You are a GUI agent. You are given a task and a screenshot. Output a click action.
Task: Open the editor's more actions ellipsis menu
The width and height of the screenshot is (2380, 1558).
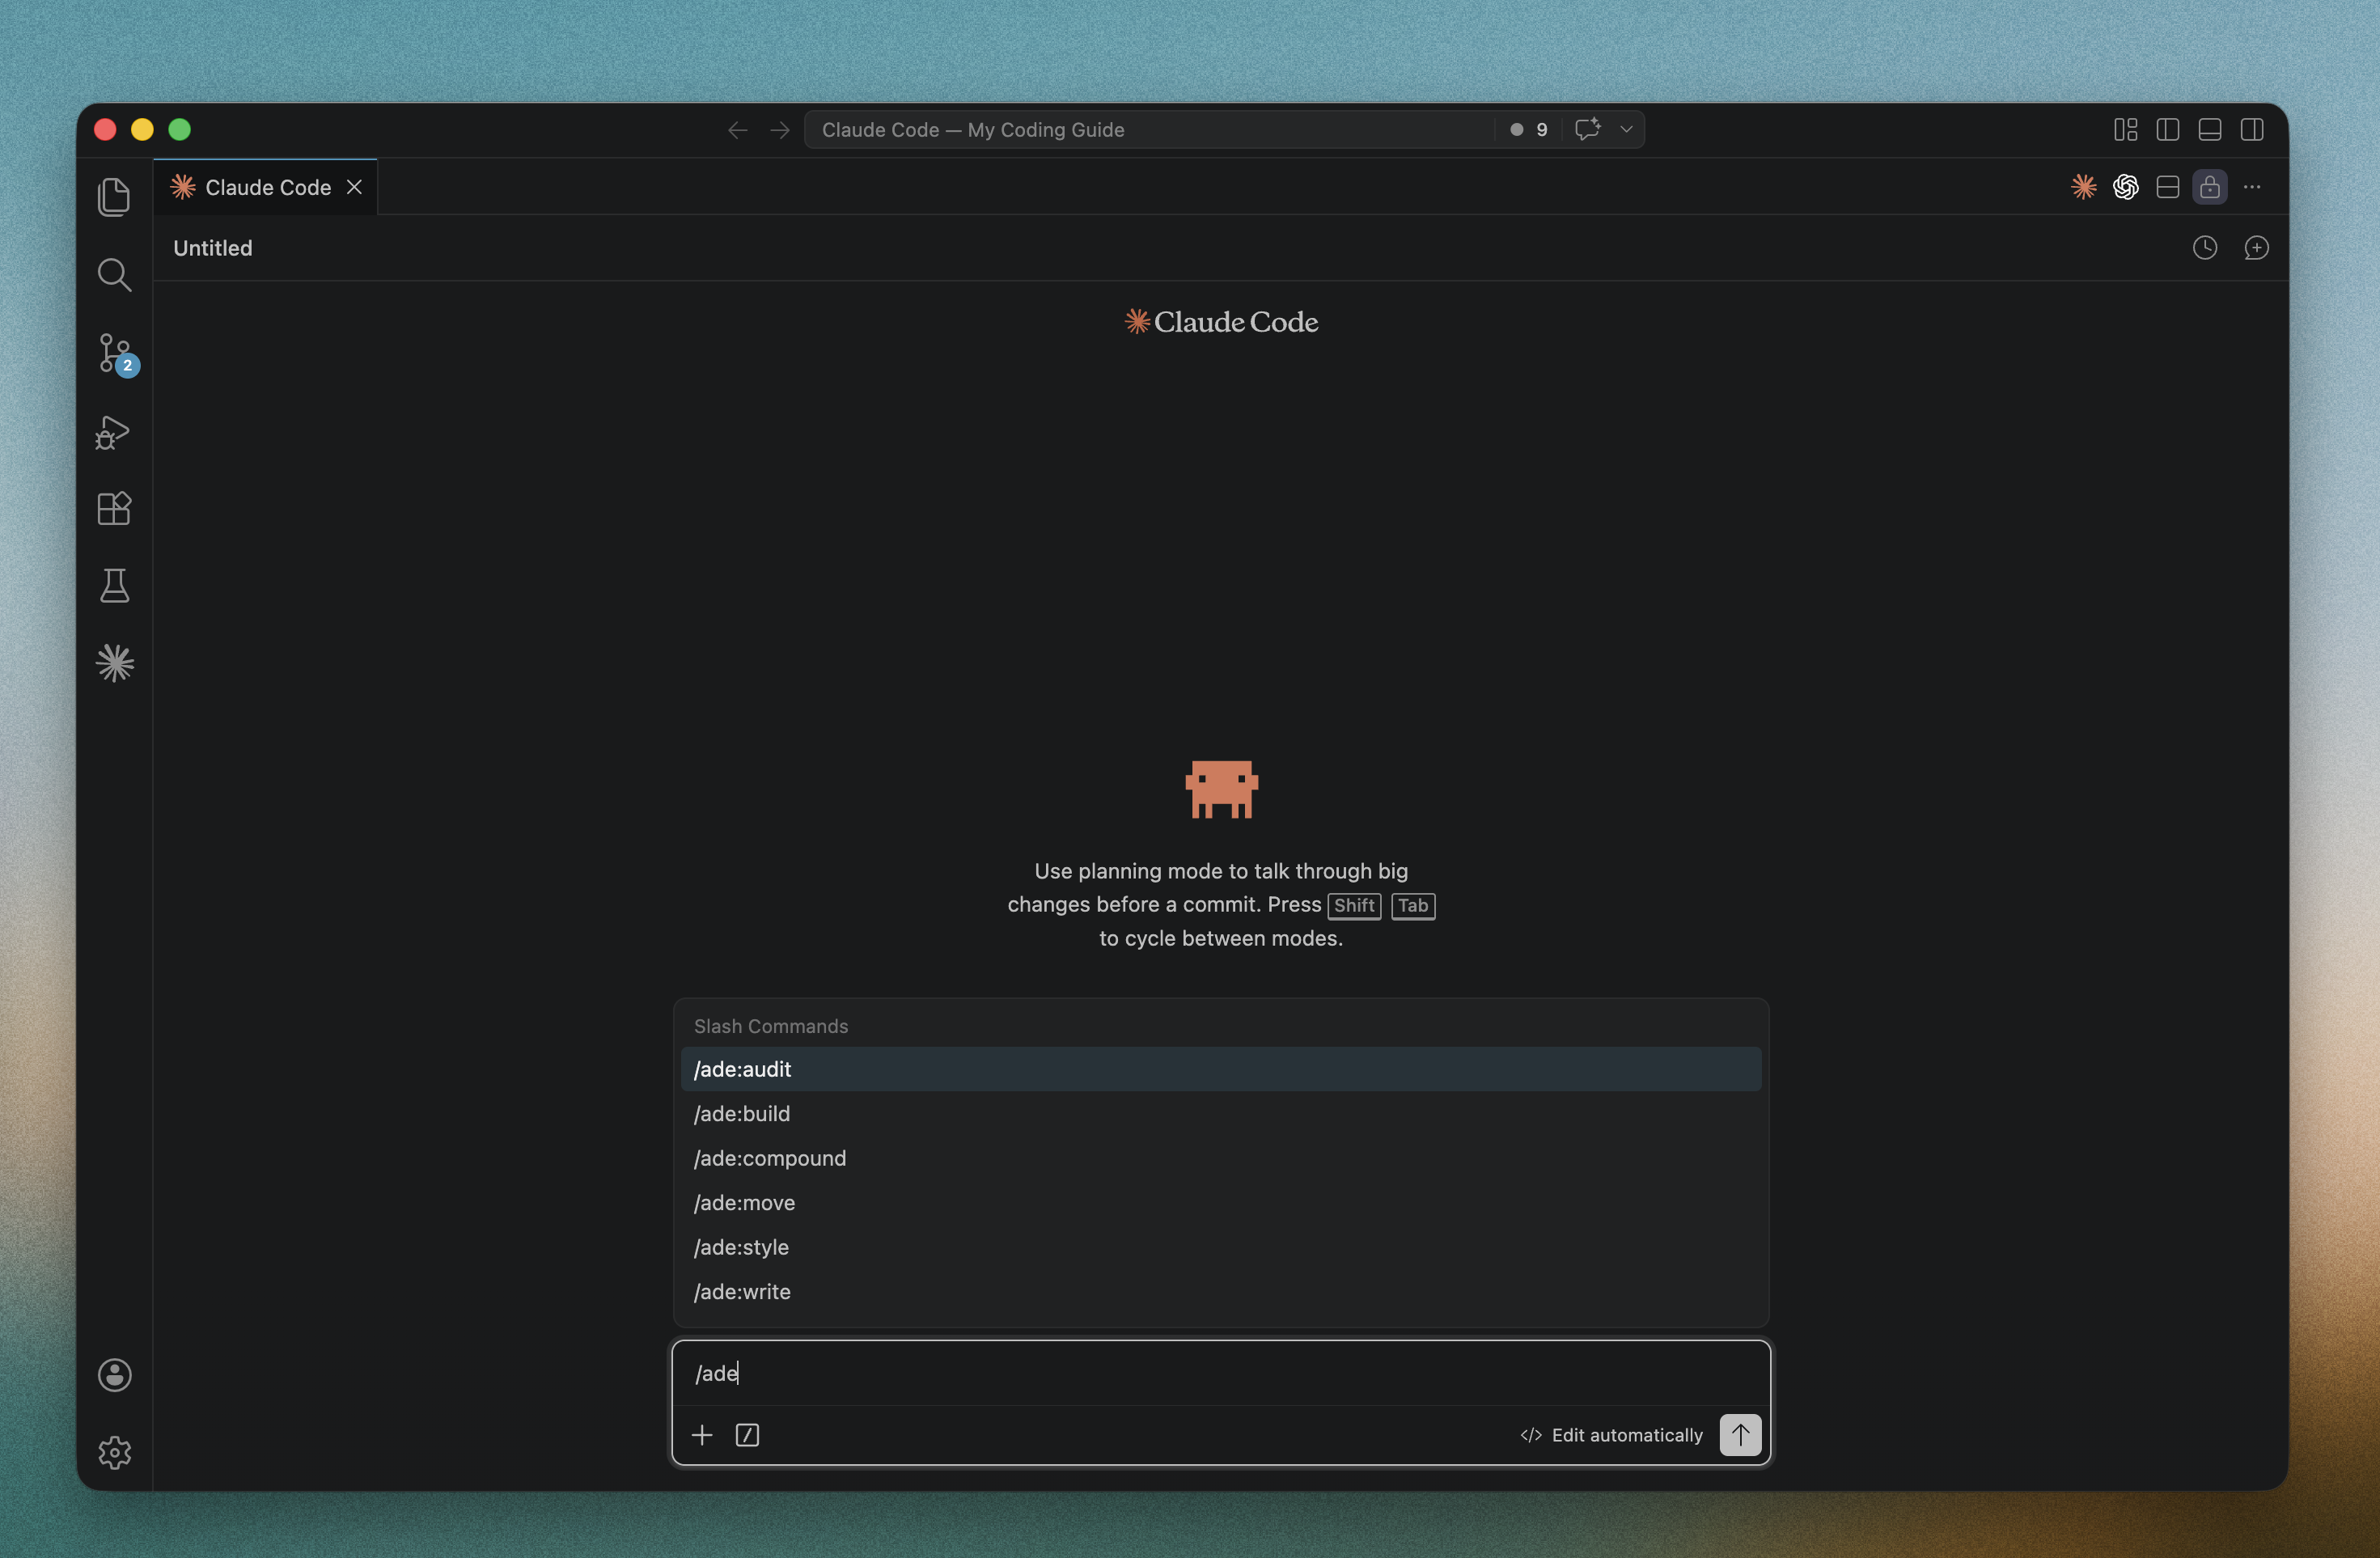tap(2252, 187)
